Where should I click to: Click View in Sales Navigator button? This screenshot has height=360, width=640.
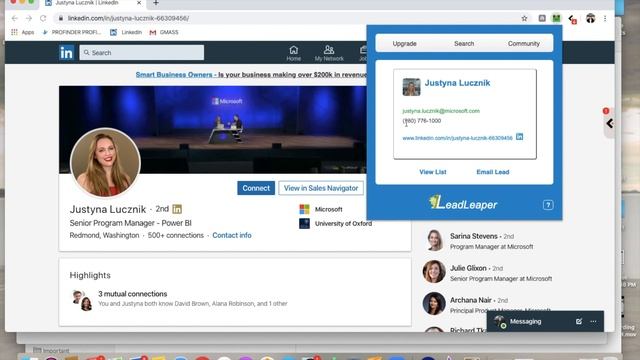coord(321,188)
